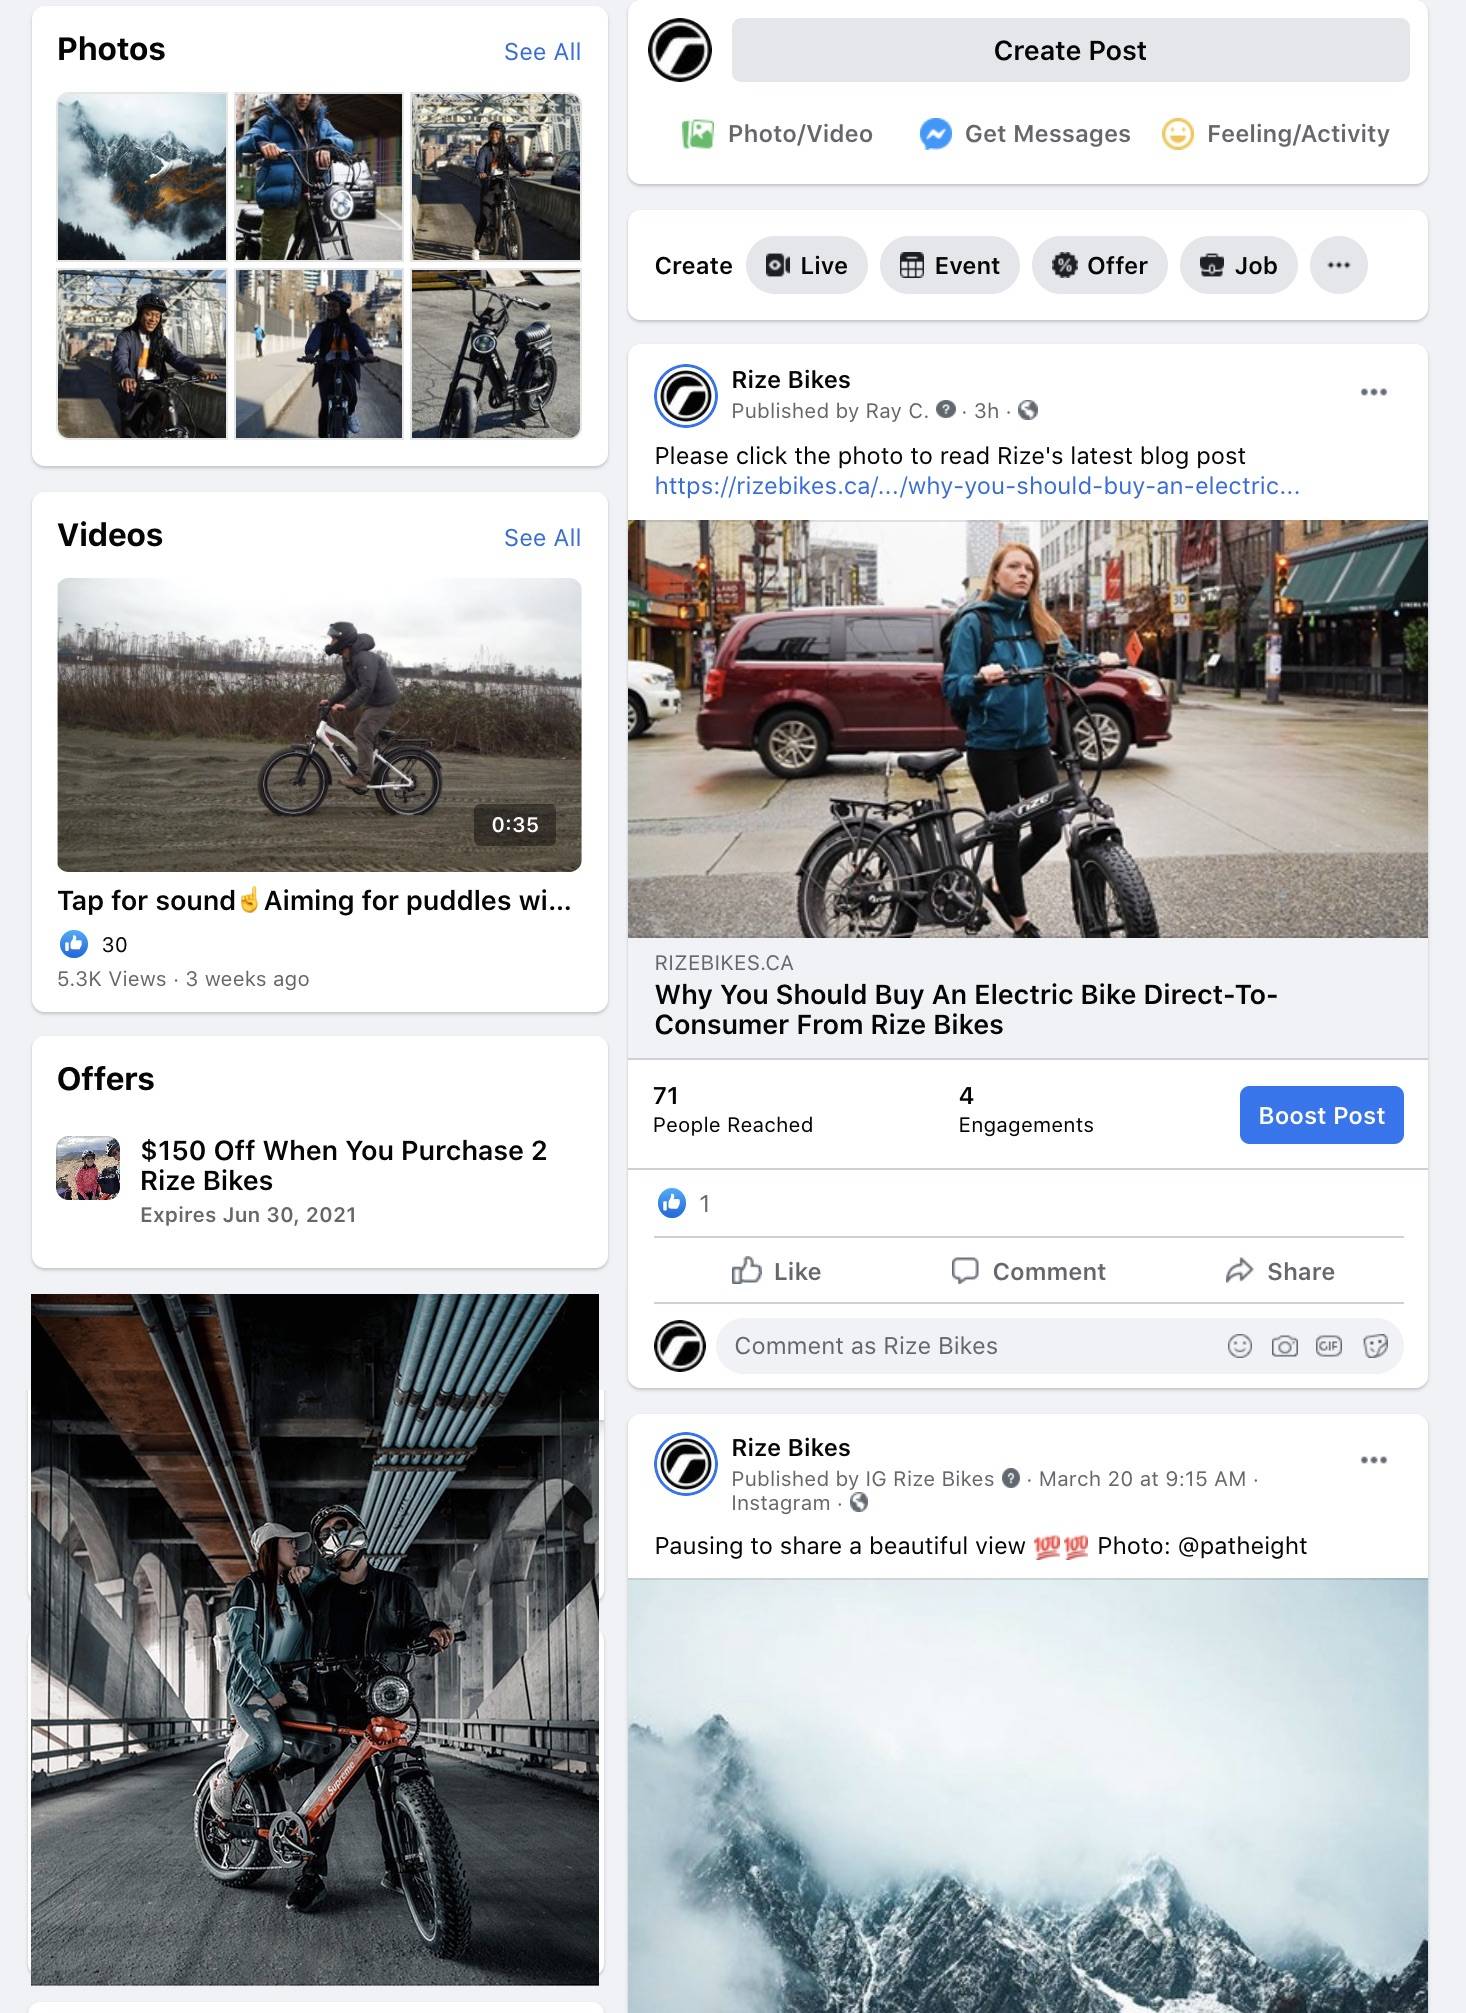Select Feeling/Activity for the post
Screen dimensions: 1466x2013
coord(1275,134)
